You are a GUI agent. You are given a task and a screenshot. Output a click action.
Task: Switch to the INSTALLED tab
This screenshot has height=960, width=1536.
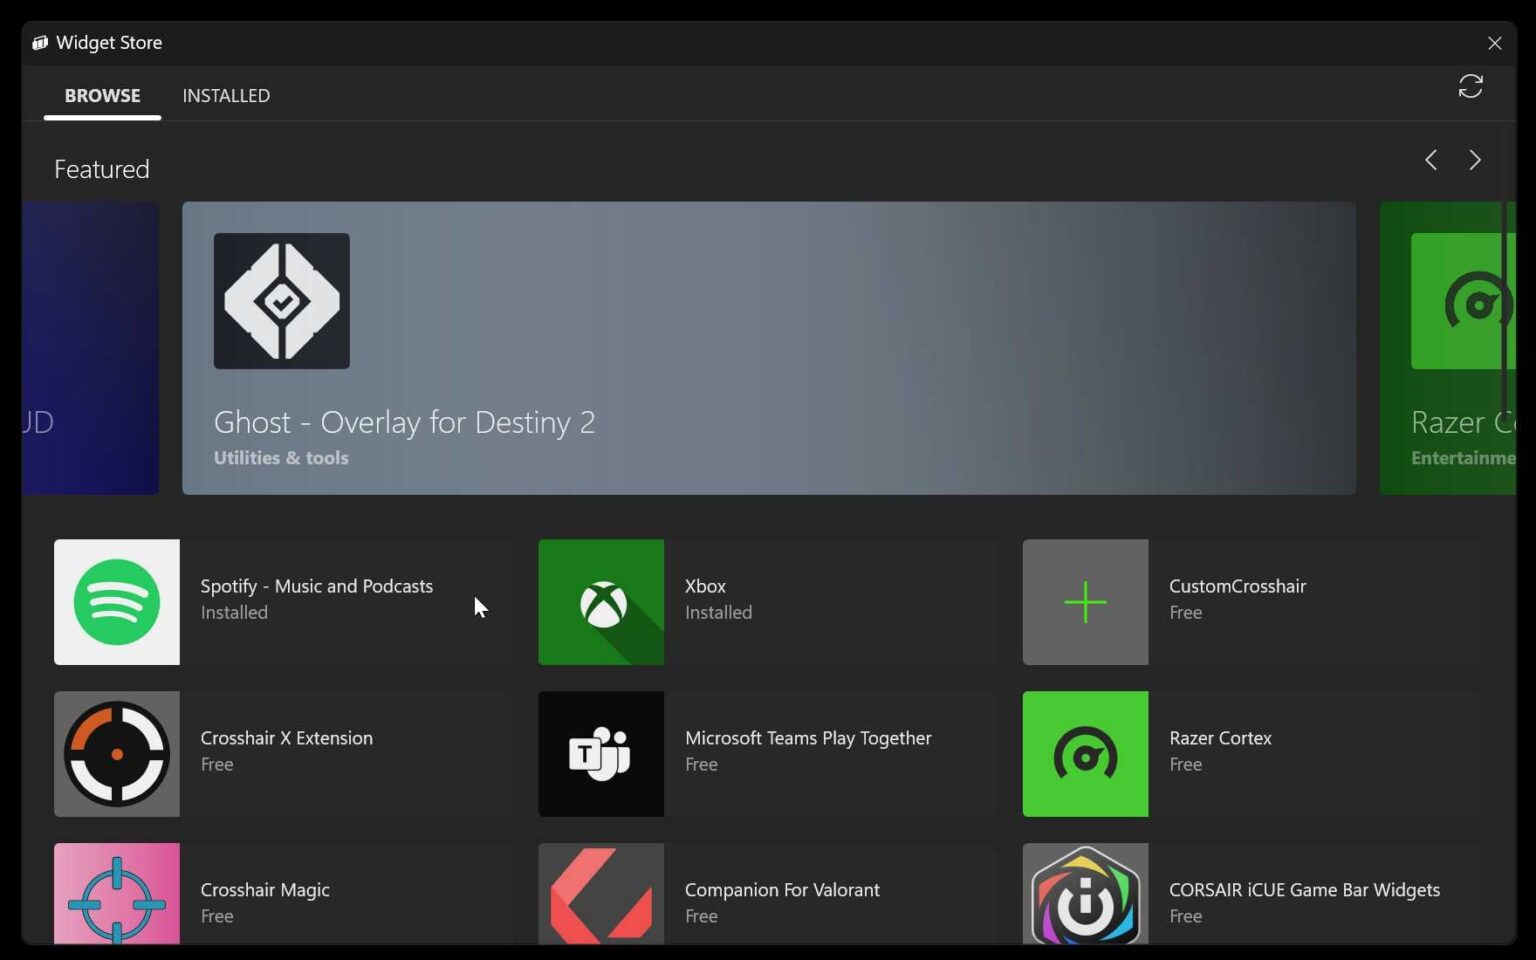226,96
